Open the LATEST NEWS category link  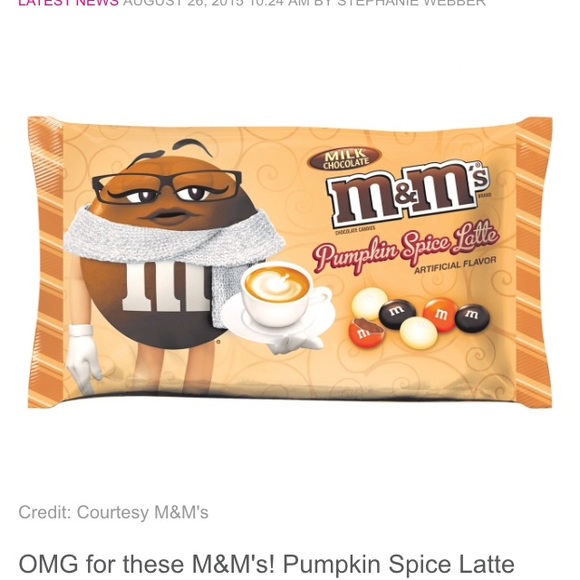click(x=68, y=3)
